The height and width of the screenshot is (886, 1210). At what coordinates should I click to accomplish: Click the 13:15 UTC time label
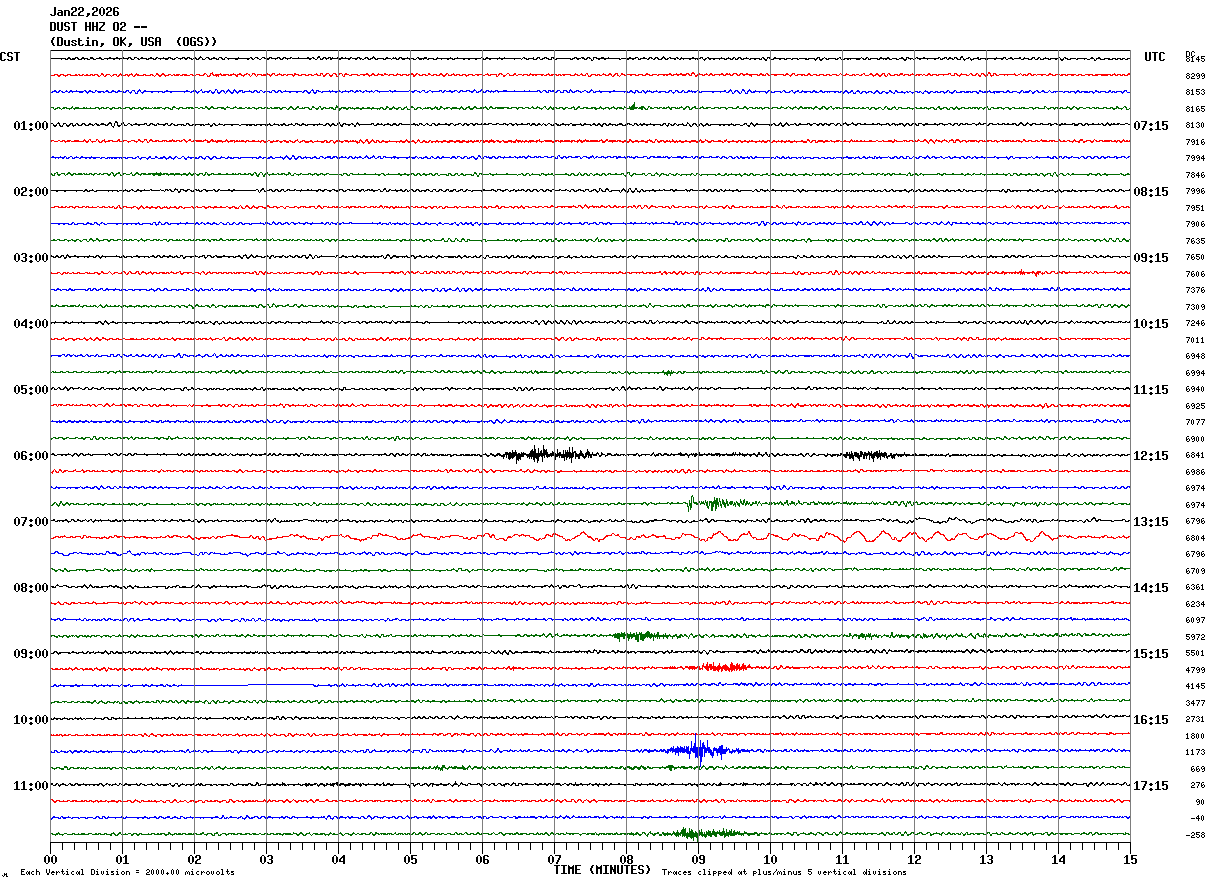[1150, 522]
